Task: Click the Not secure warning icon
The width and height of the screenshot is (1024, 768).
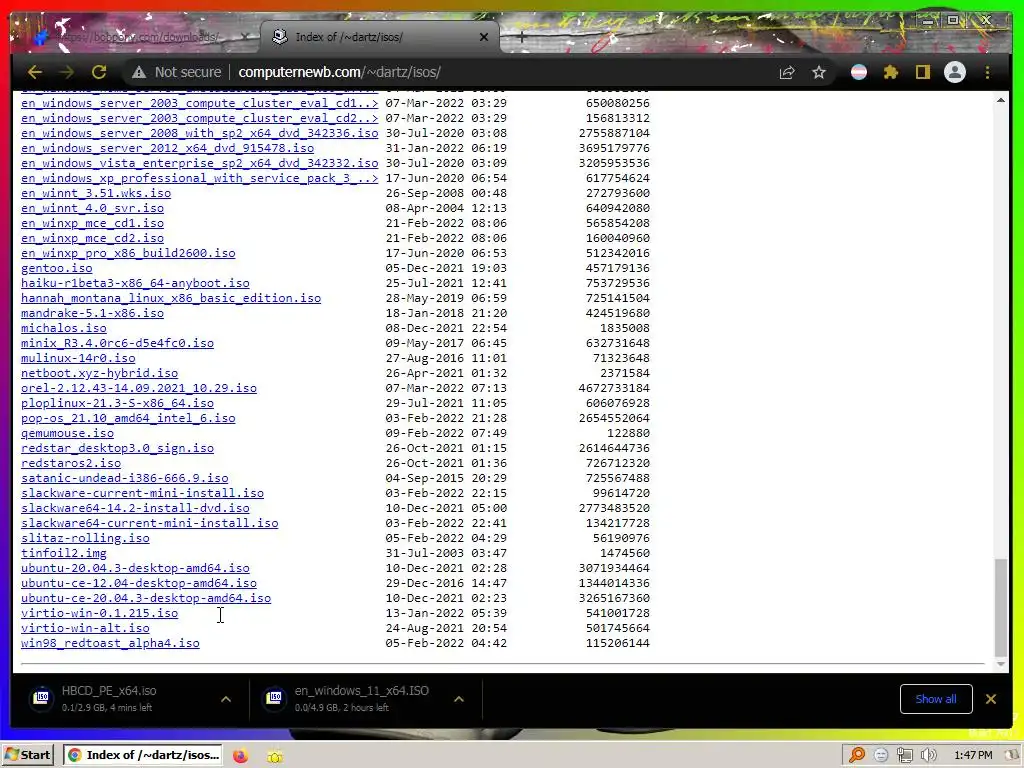Action: click(x=138, y=72)
